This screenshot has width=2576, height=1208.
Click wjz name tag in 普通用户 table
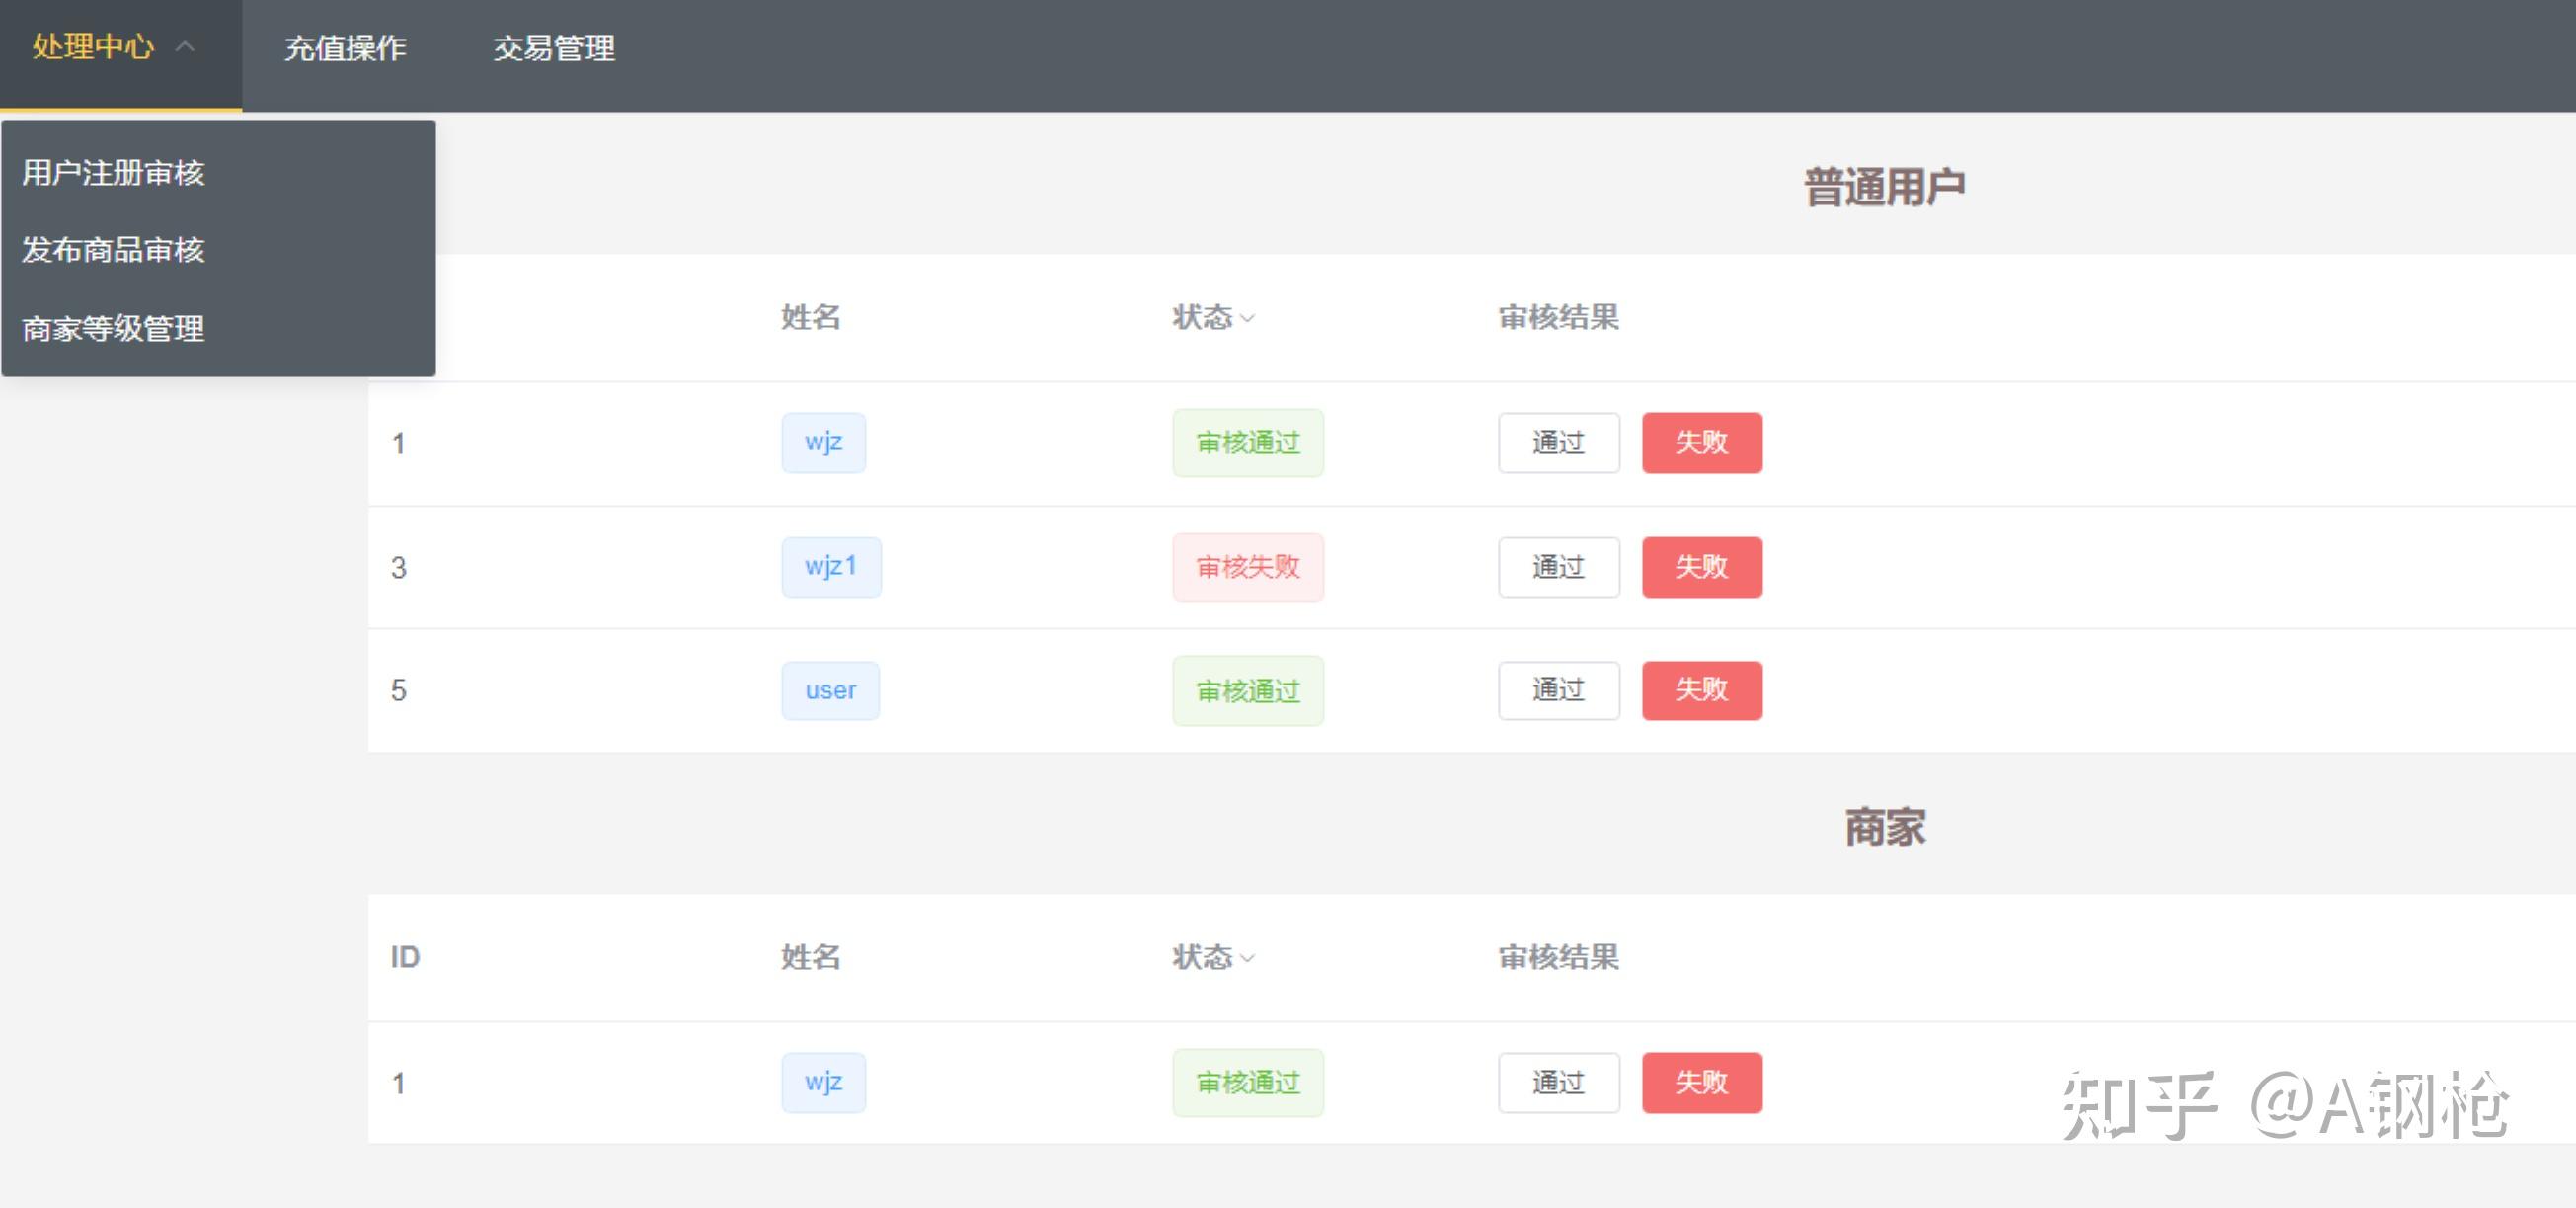click(x=823, y=442)
